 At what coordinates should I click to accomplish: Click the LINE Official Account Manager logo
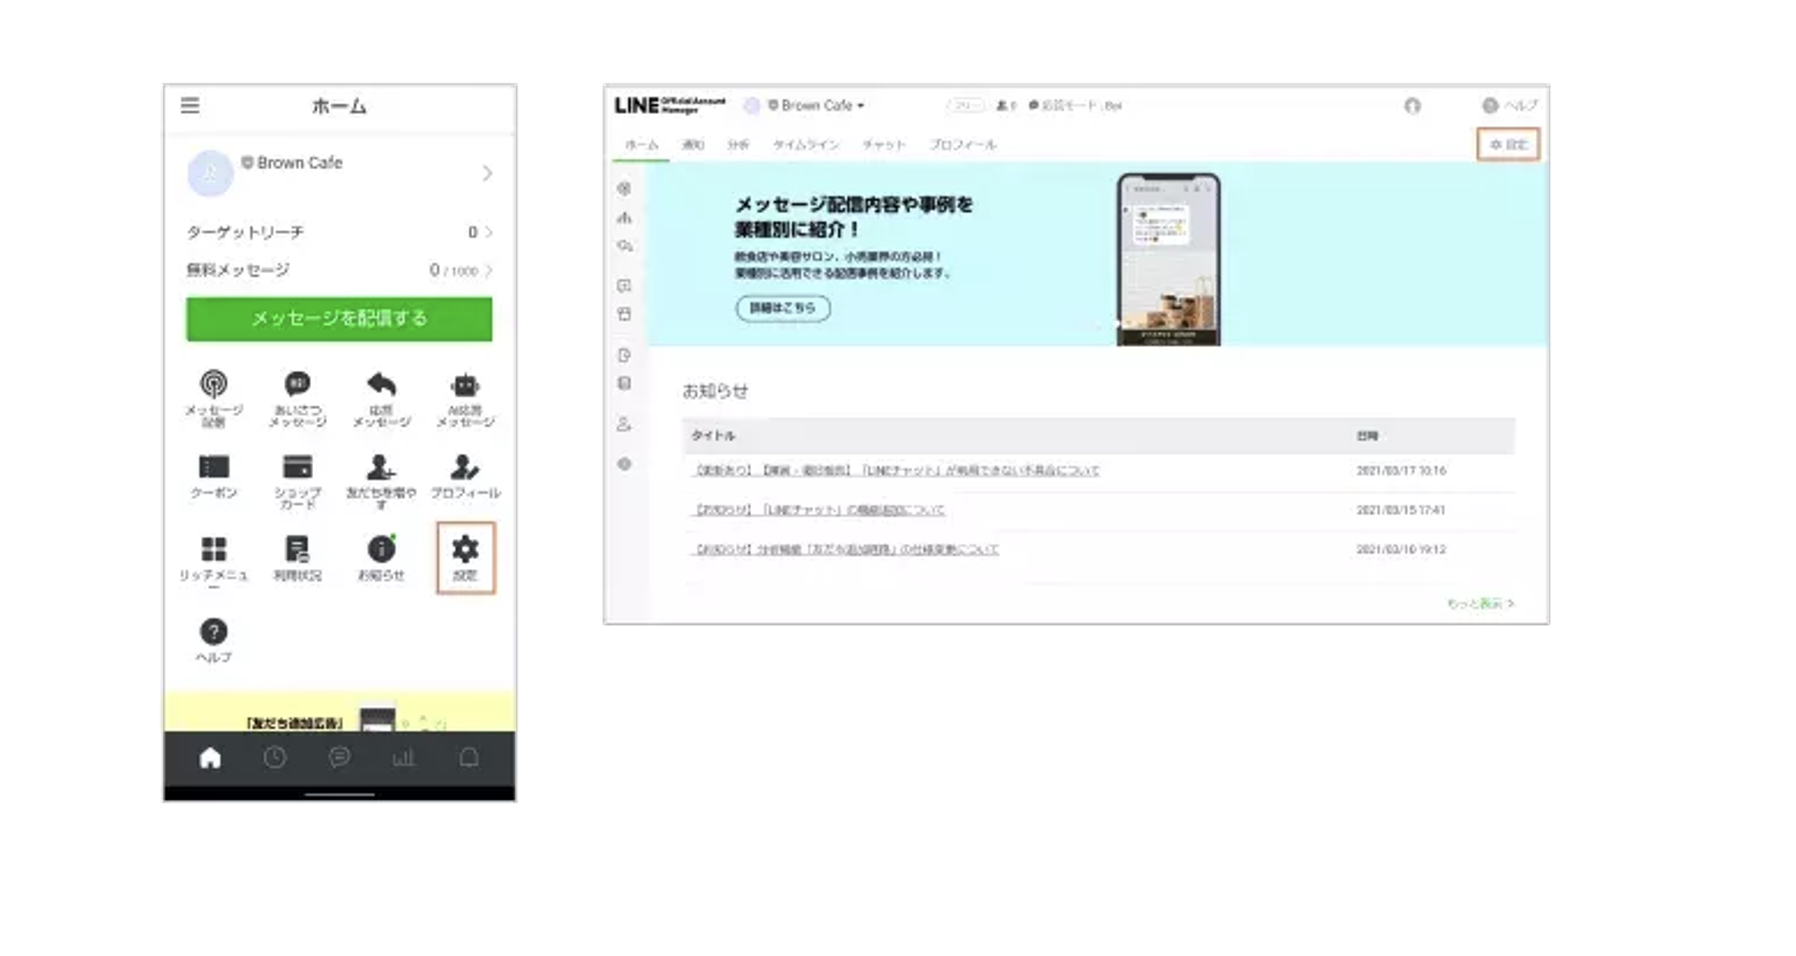click(x=670, y=105)
